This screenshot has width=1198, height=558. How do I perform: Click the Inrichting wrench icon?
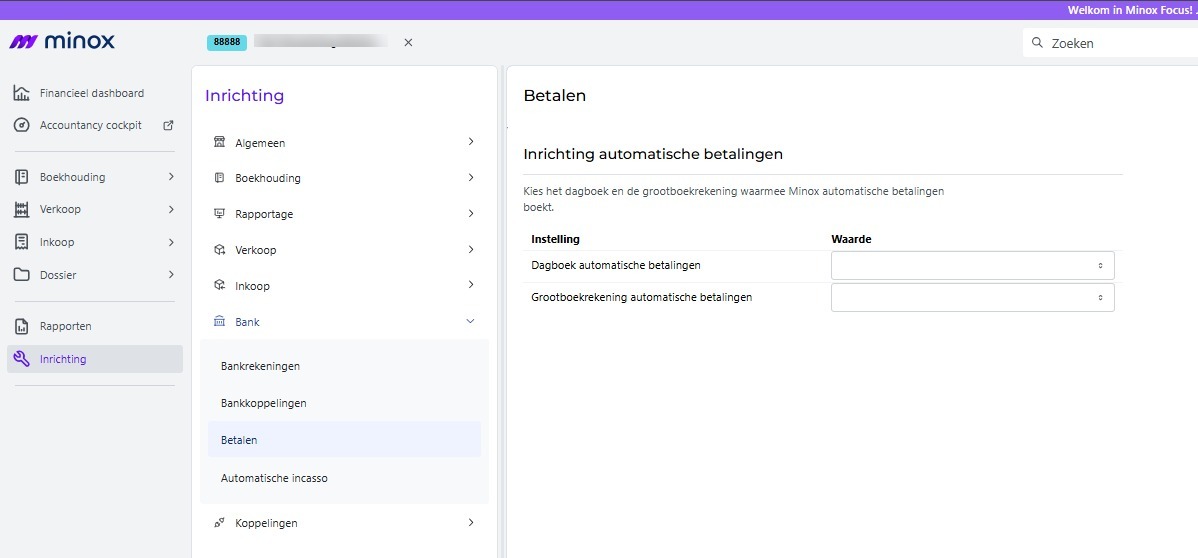21,358
